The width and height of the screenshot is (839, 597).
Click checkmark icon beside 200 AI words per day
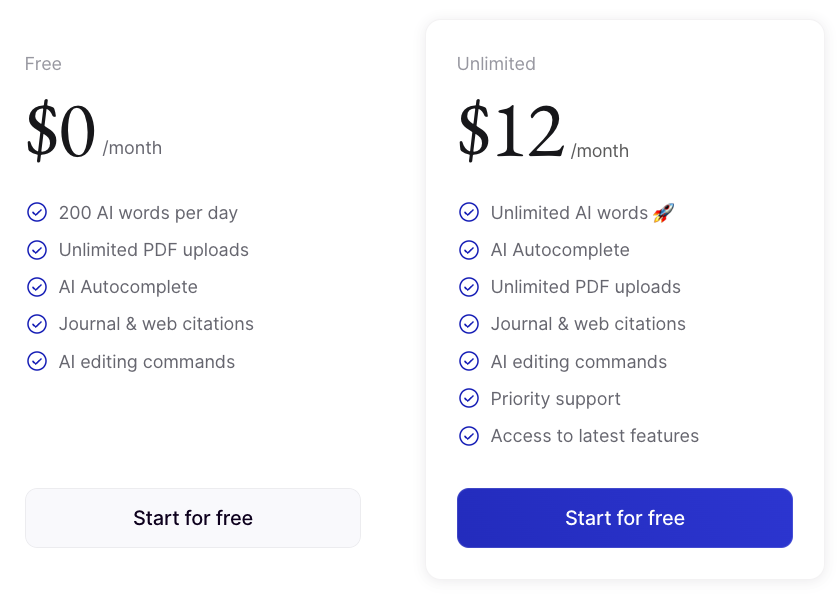point(37,212)
